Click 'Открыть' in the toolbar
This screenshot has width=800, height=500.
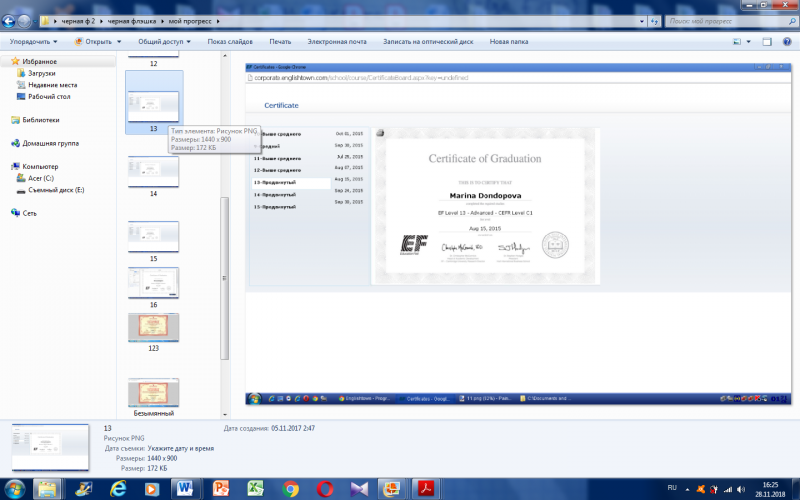94,42
